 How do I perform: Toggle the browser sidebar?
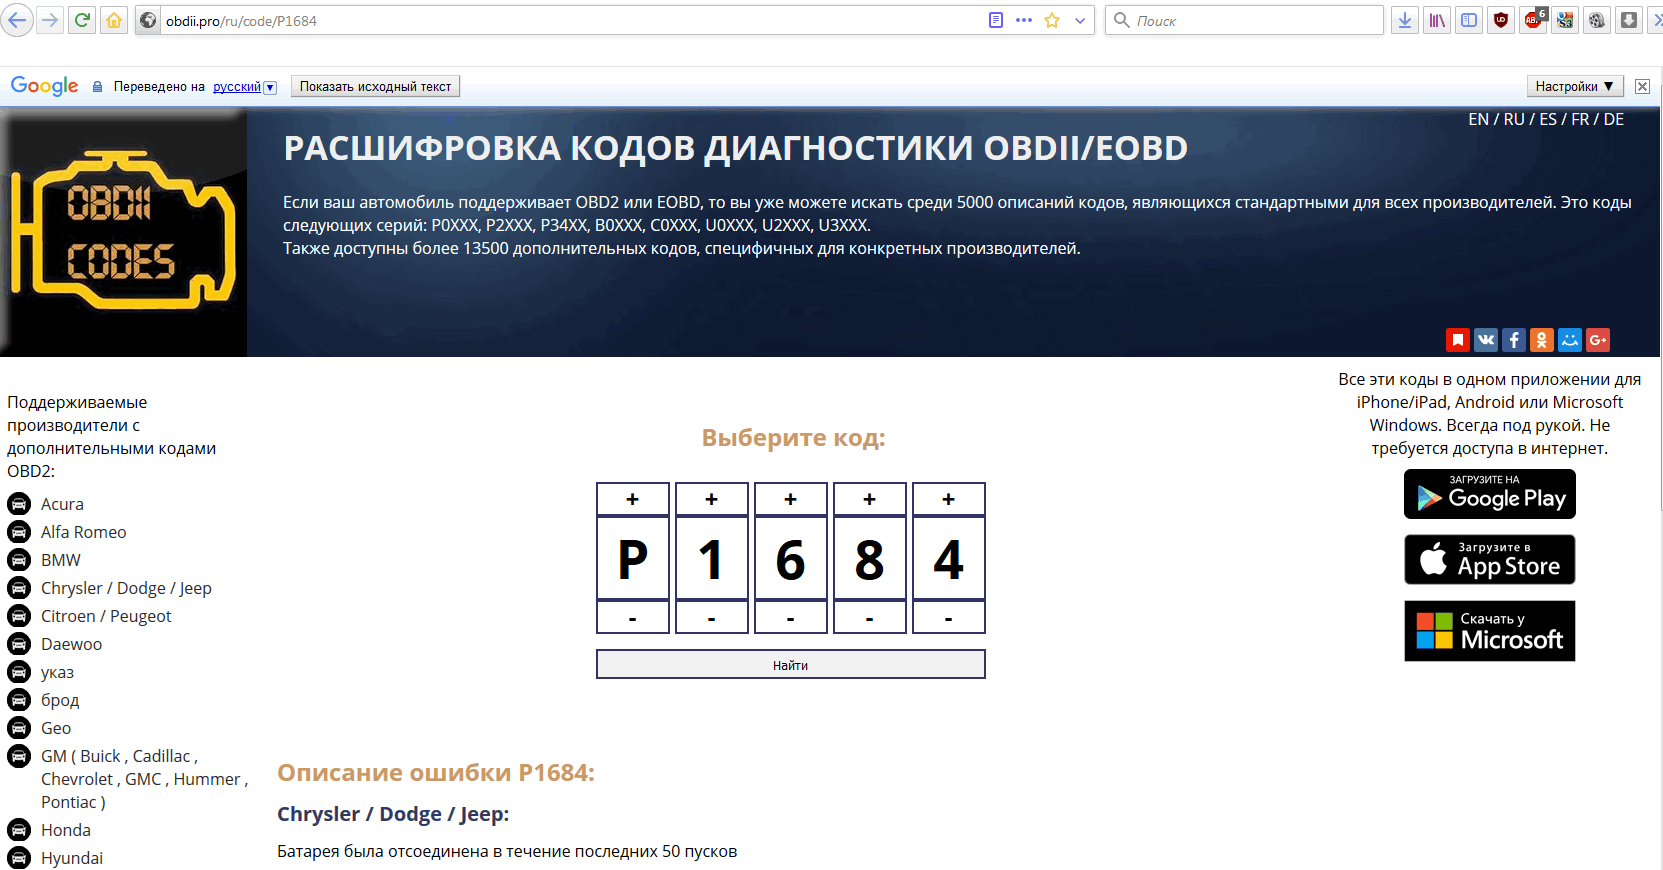click(1469, 20)
